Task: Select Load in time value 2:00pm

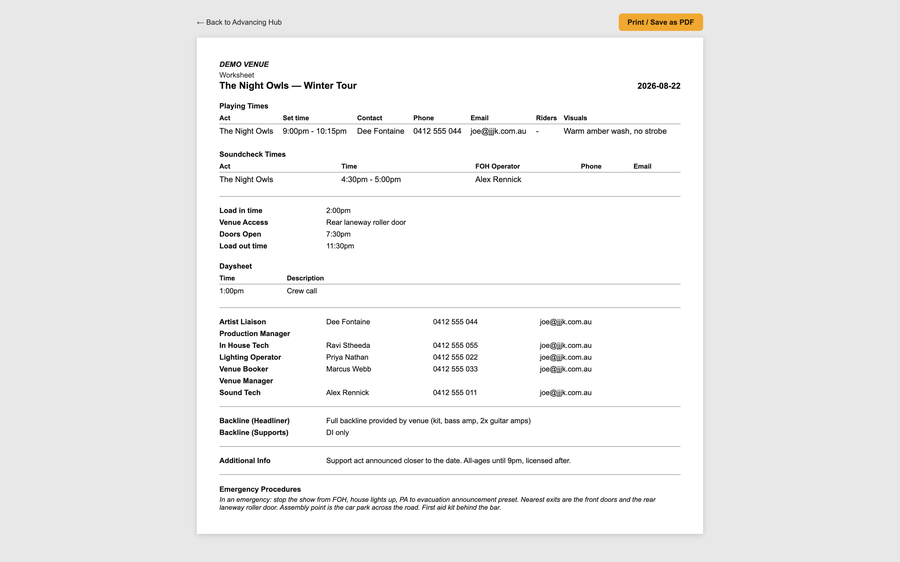Action: [x=338, y=211]
